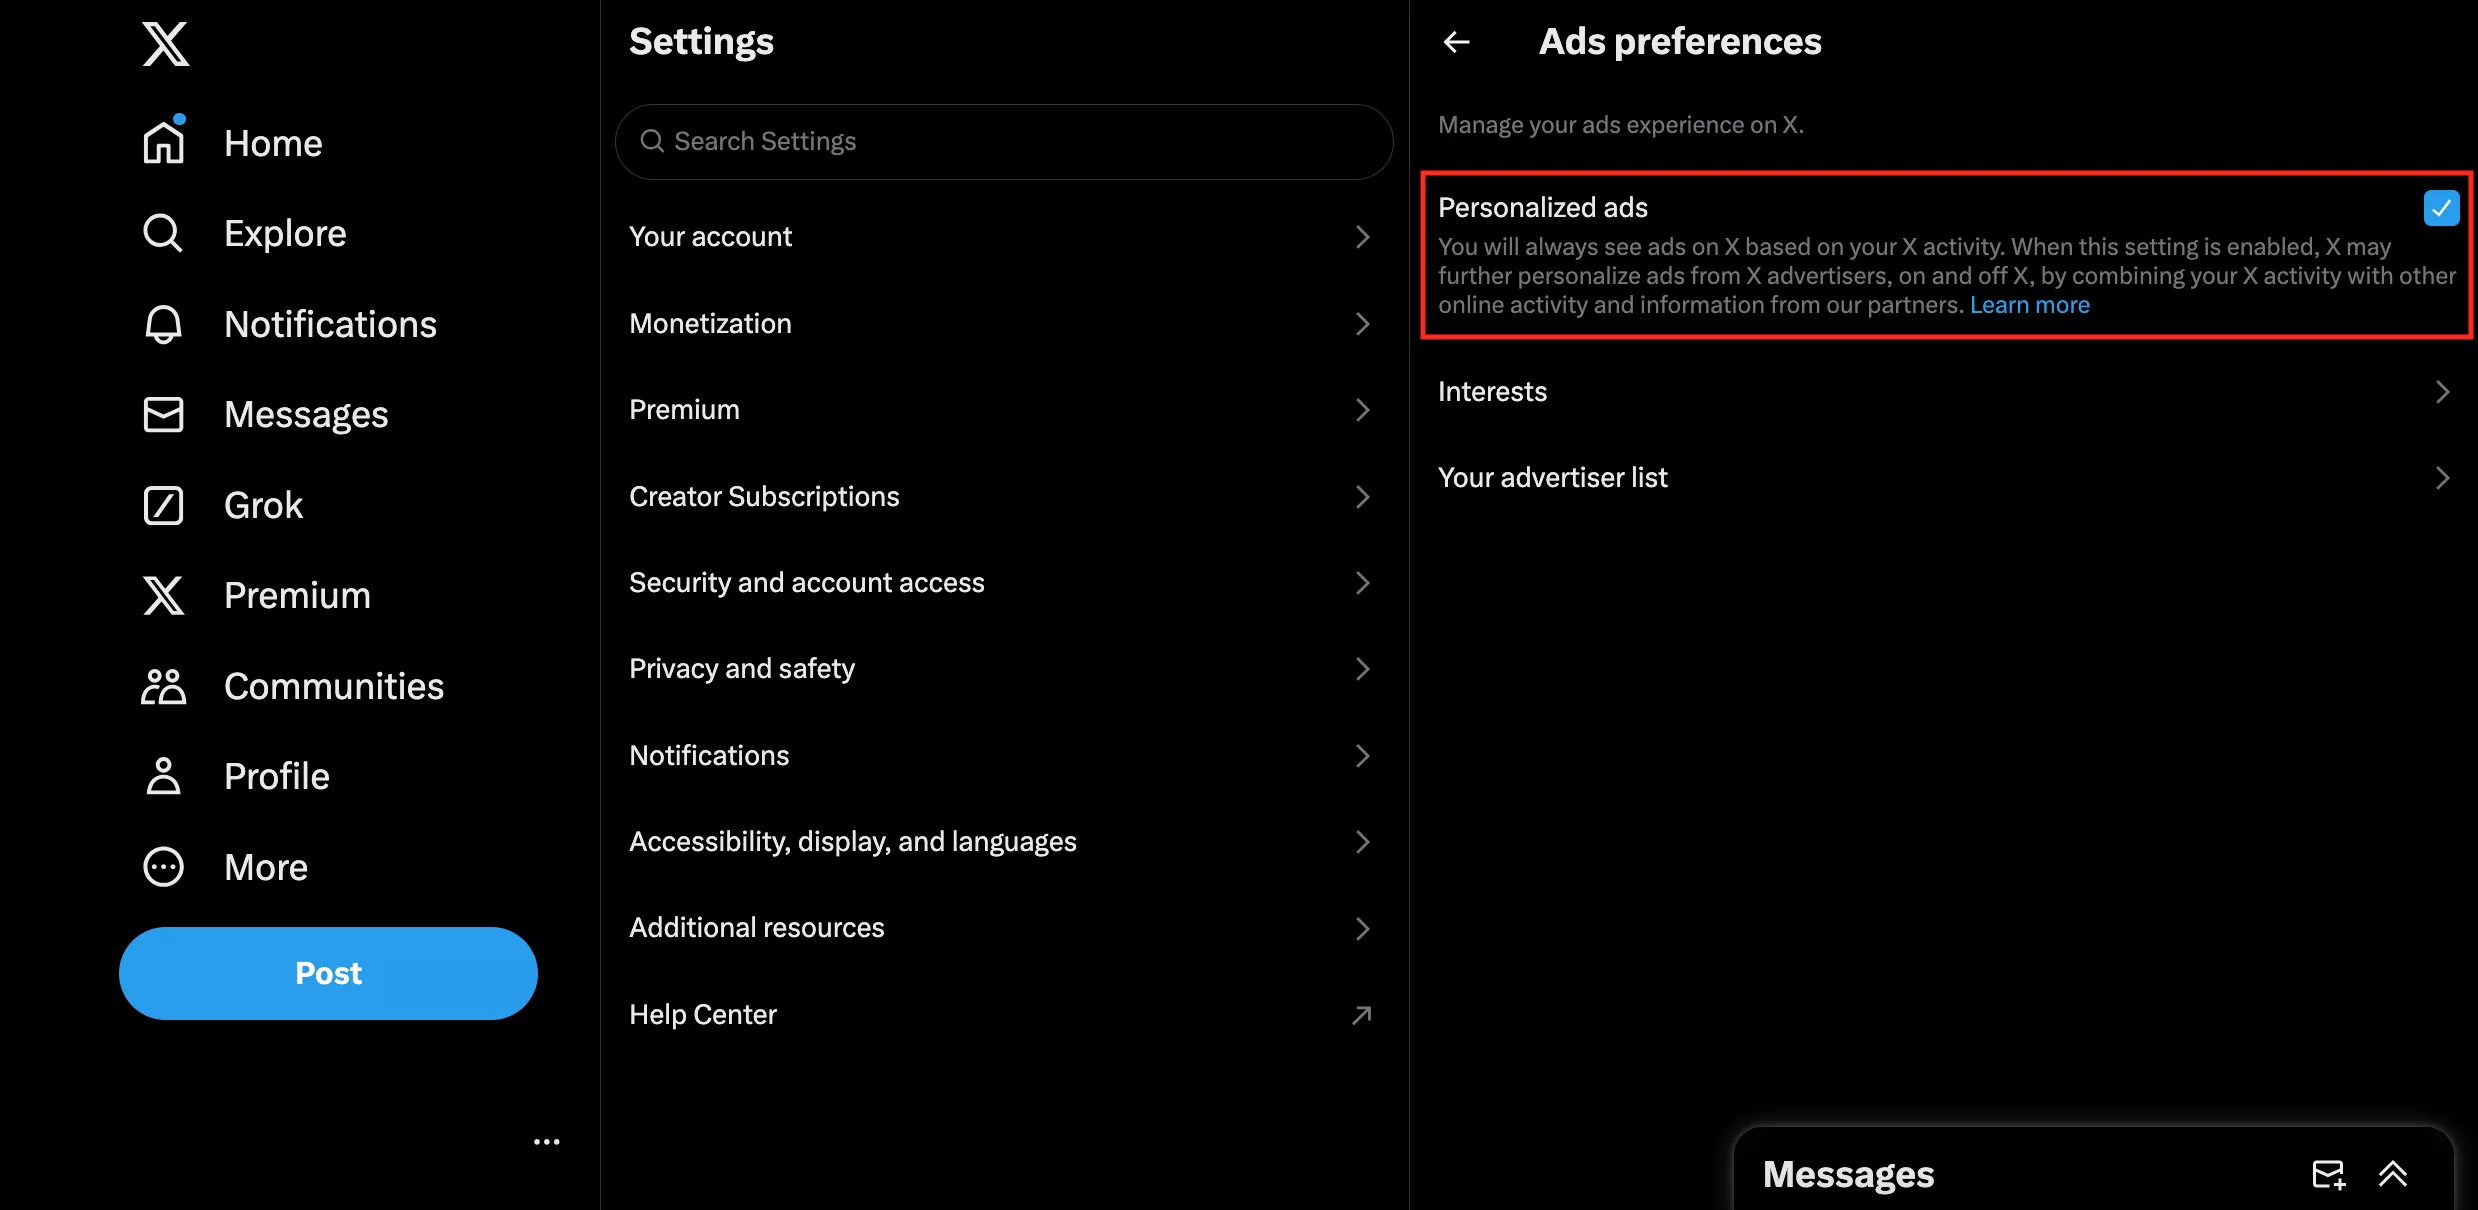This screenshot has width=2478, height=1210.
Task: Click the back arrow beside Ads preferences
Action: (1456, 42)
